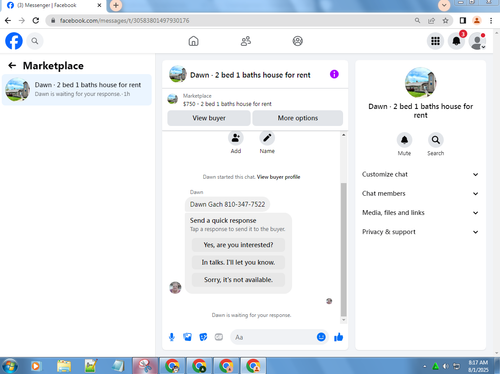Open the account profile avatar menu
Image resolution: width=500 pixels, height=374 pixels.
click(x=477, y=41)
